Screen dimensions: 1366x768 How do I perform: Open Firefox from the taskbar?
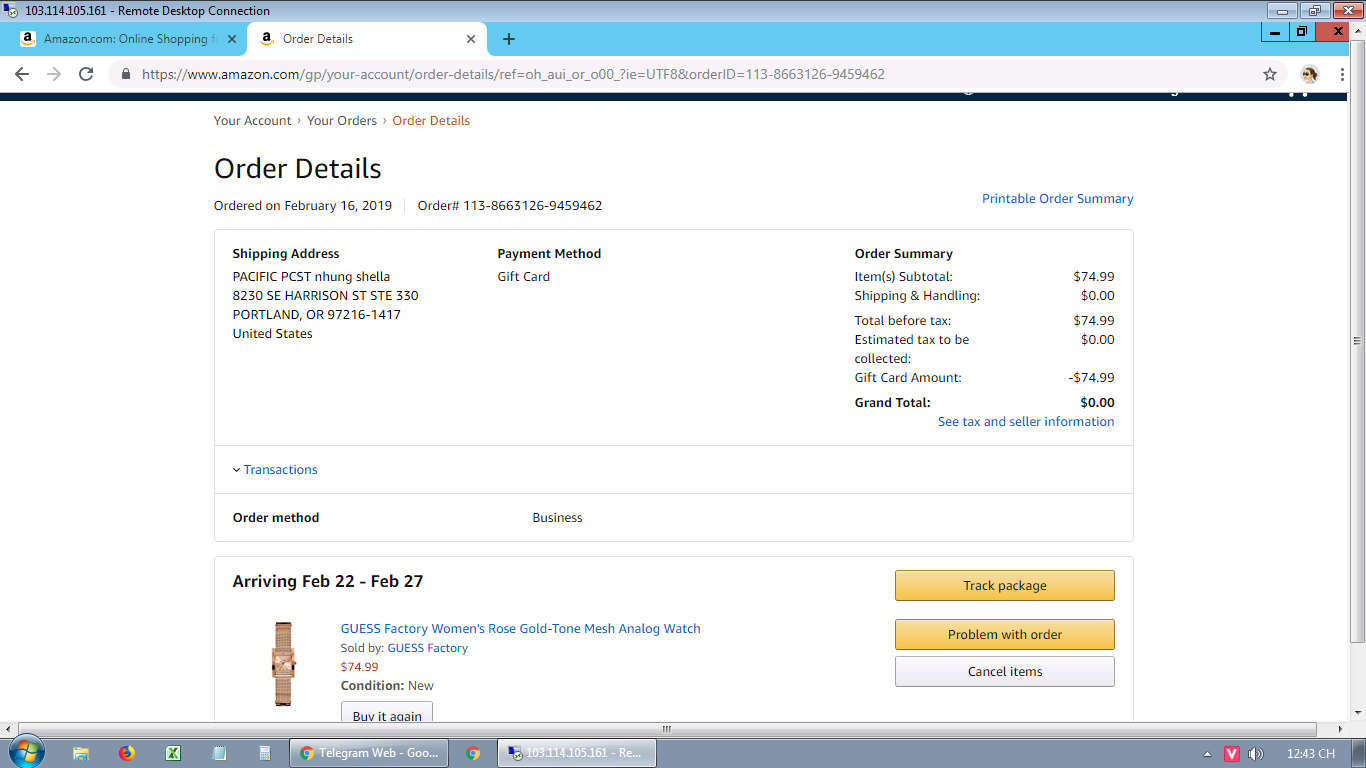point(127,753)
